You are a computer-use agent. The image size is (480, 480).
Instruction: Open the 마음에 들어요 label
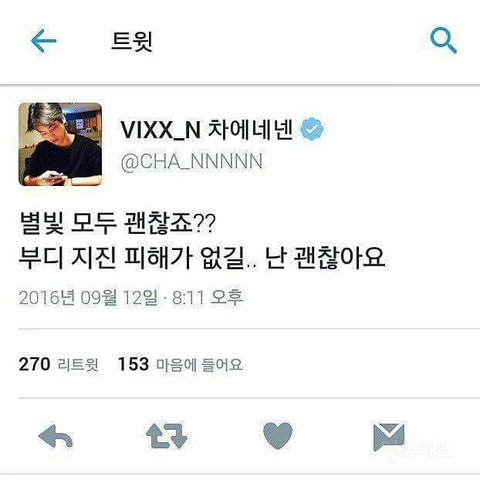[x=199, y=364]
